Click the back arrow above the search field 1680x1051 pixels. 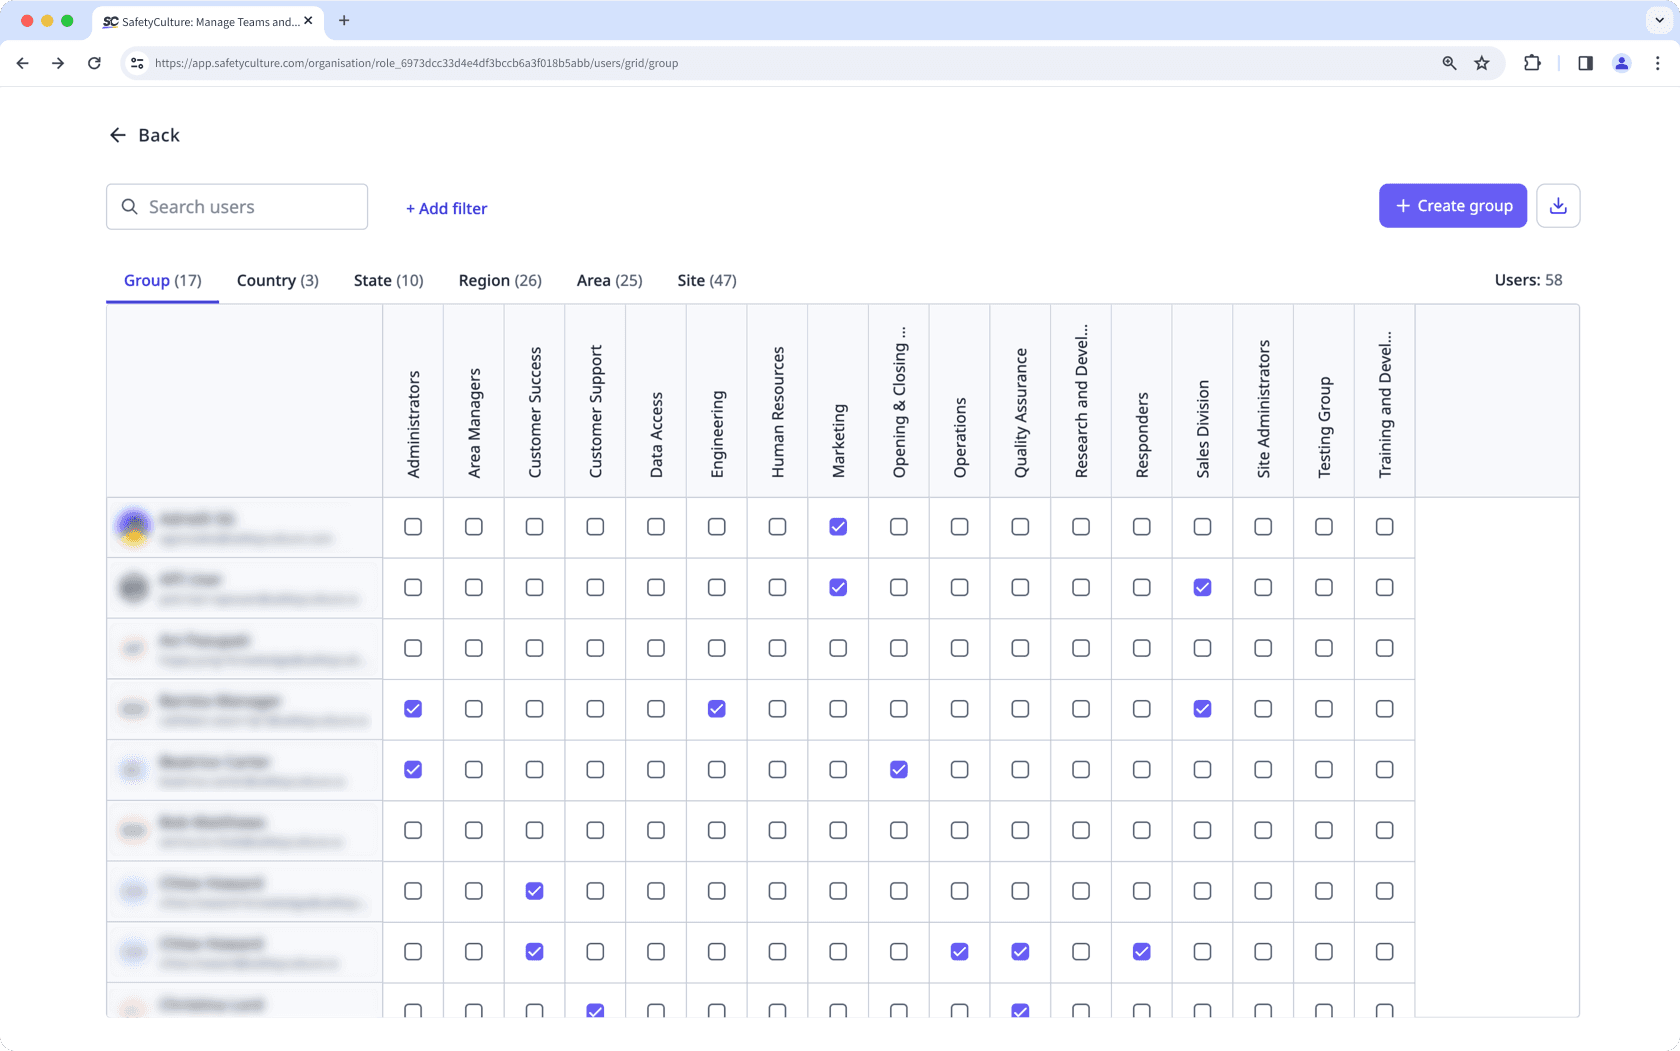click(117, 134)
